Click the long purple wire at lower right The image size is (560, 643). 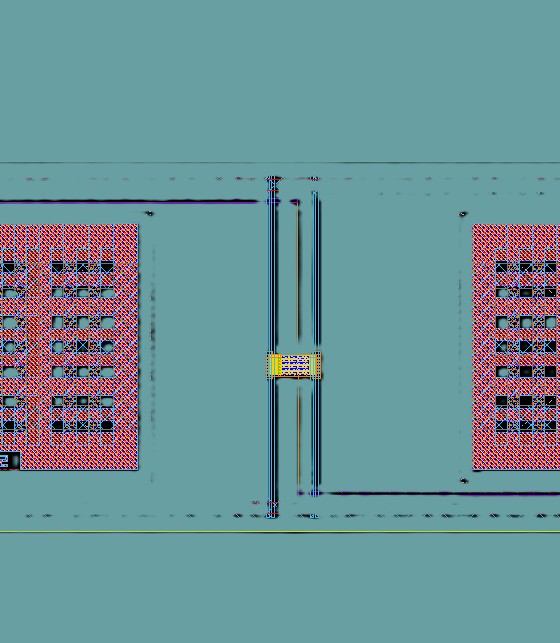(439, 493)
